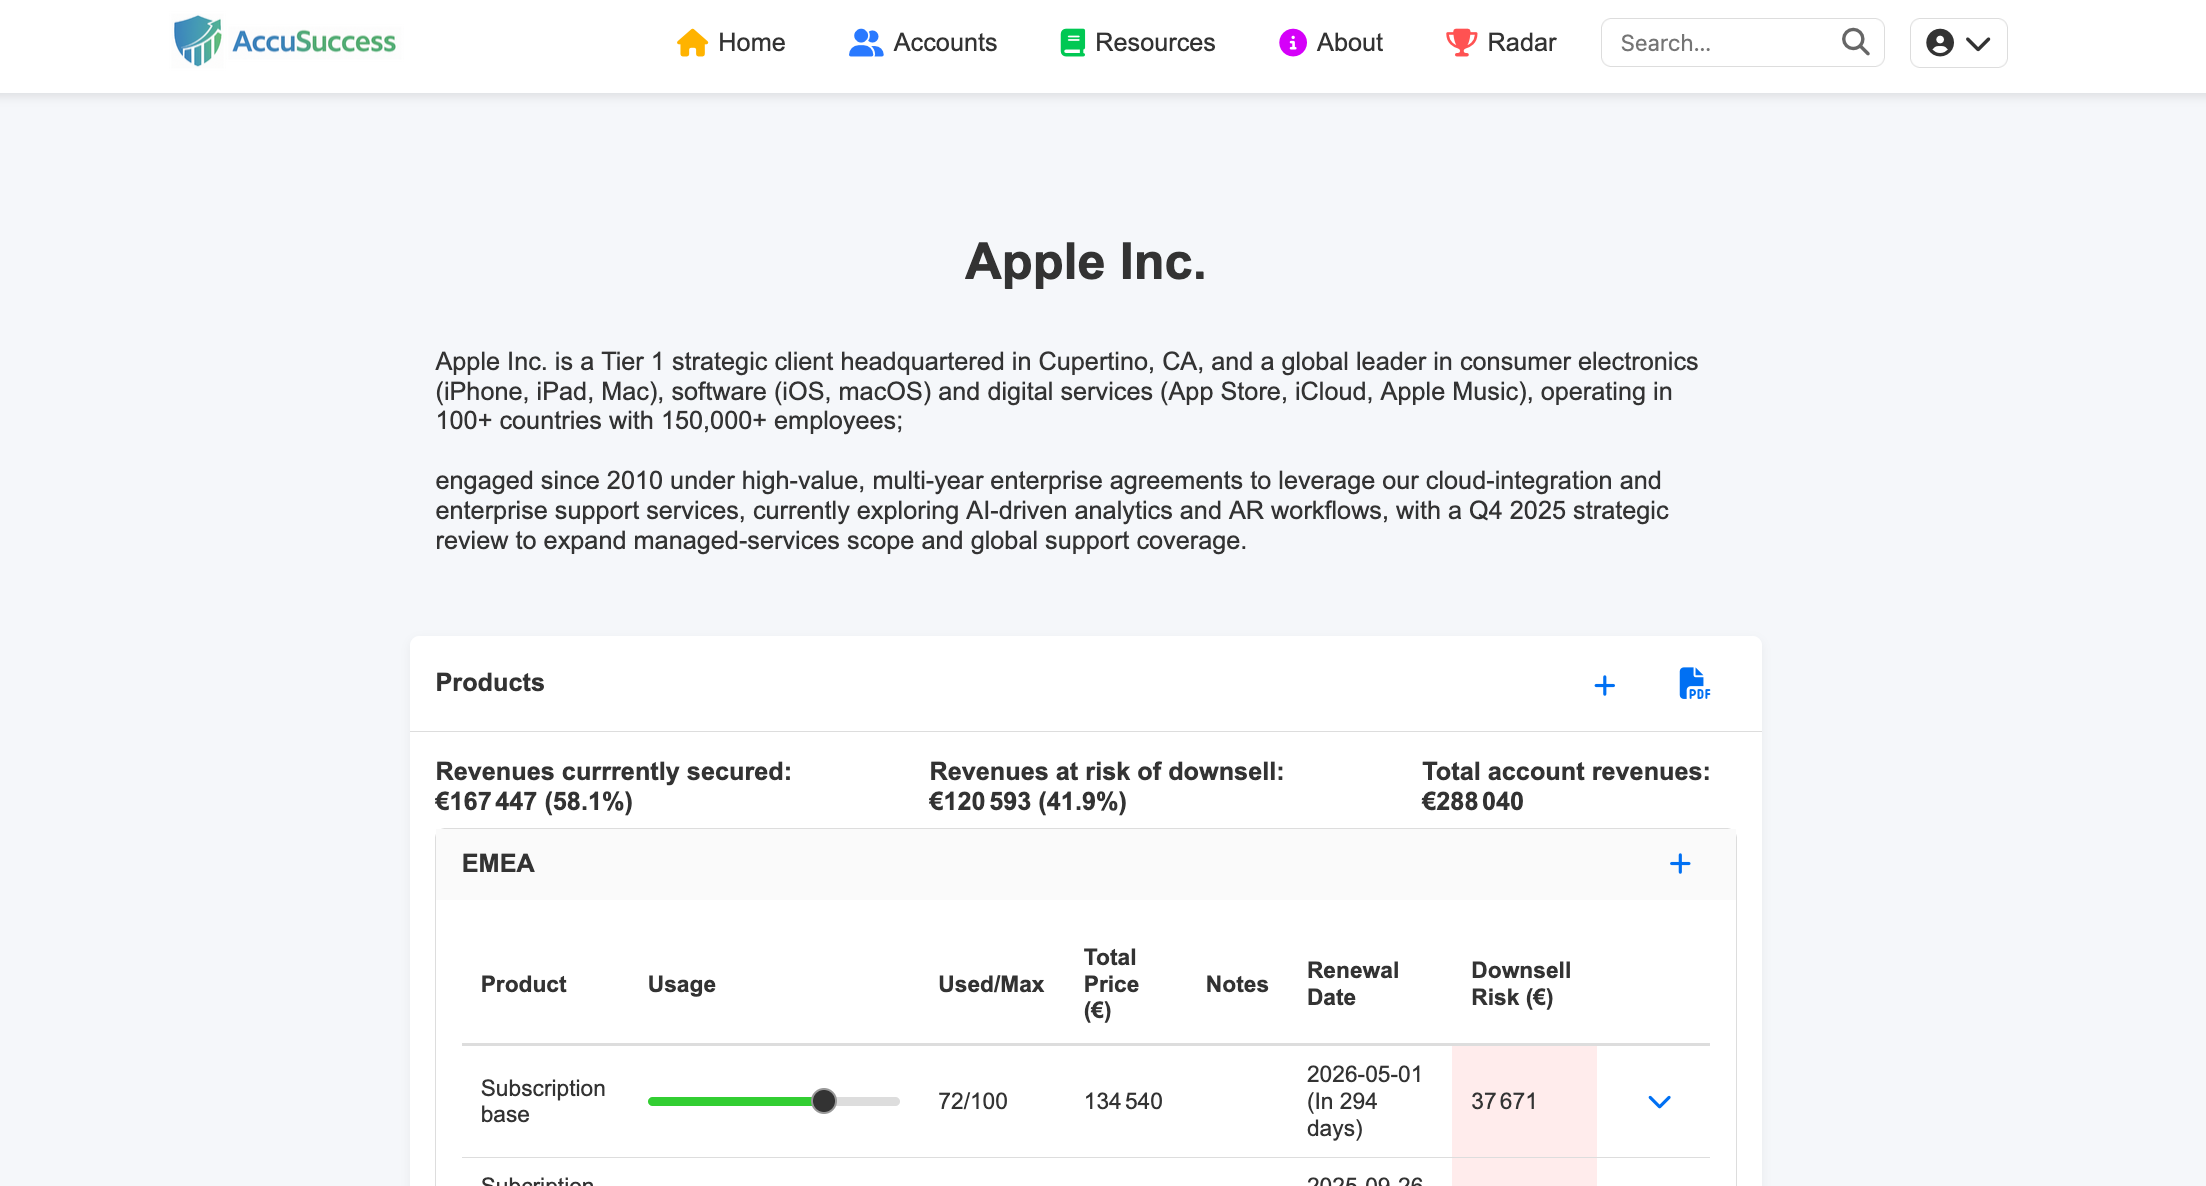
Task: Click the Revenues at risk figure €120 593
Action: point(980,802)
